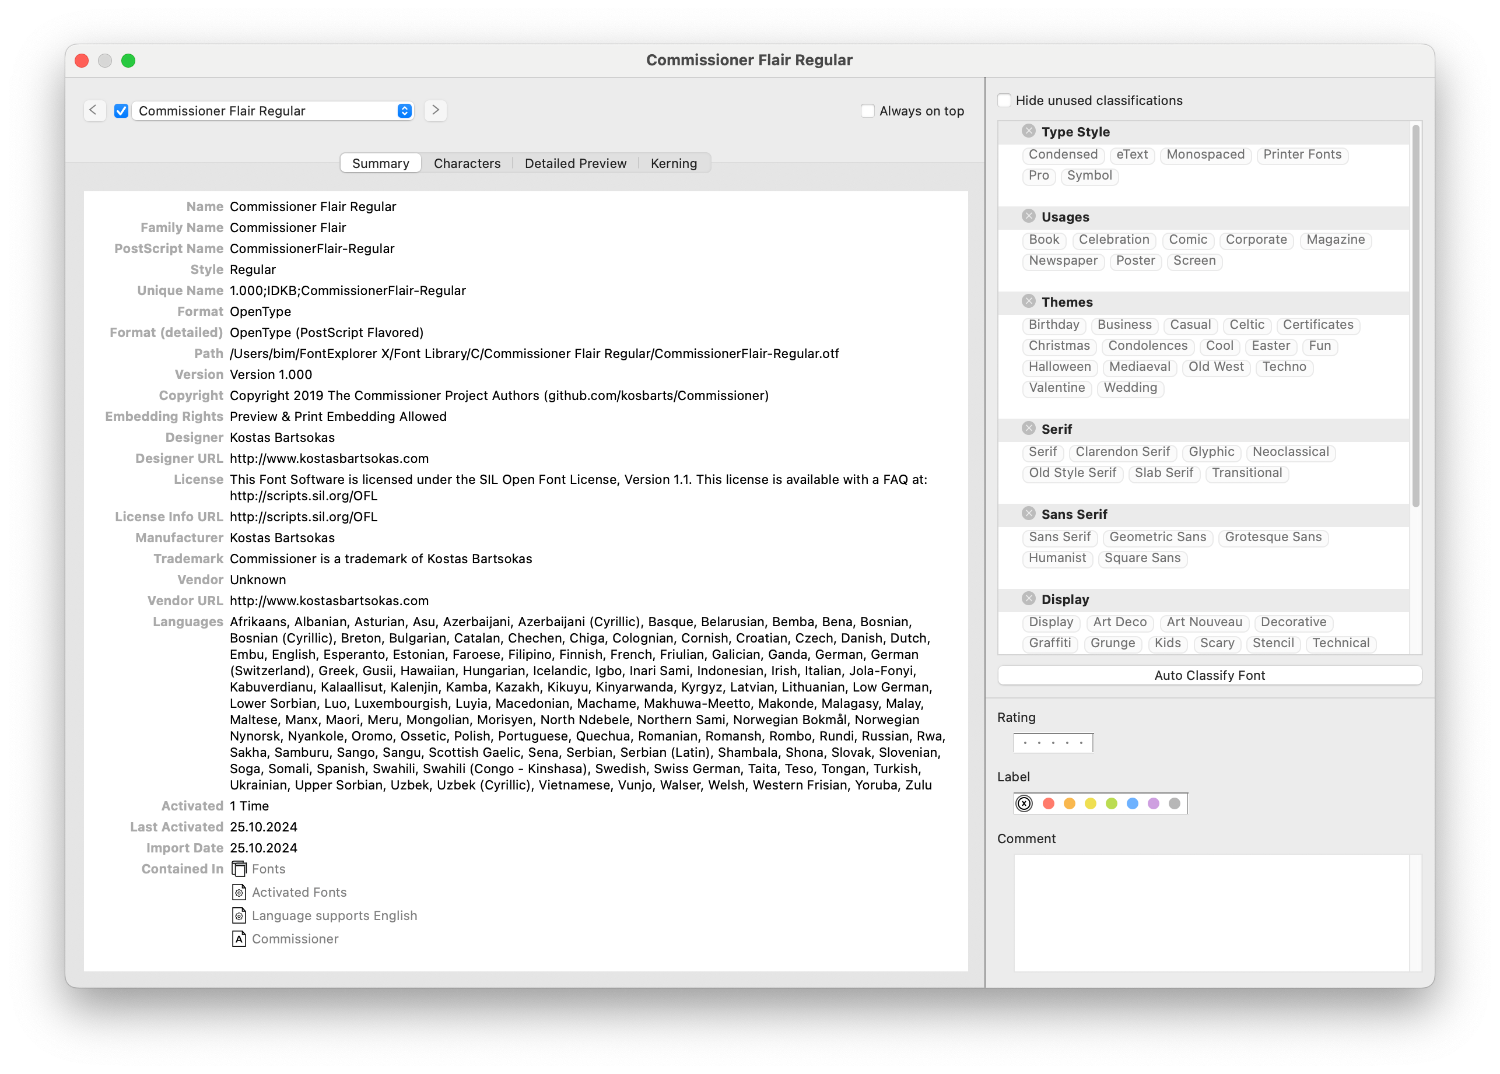Toggle the Symbol type style tag
The width and height of the screenshot is (1500, 1074).
point(1089,176)
